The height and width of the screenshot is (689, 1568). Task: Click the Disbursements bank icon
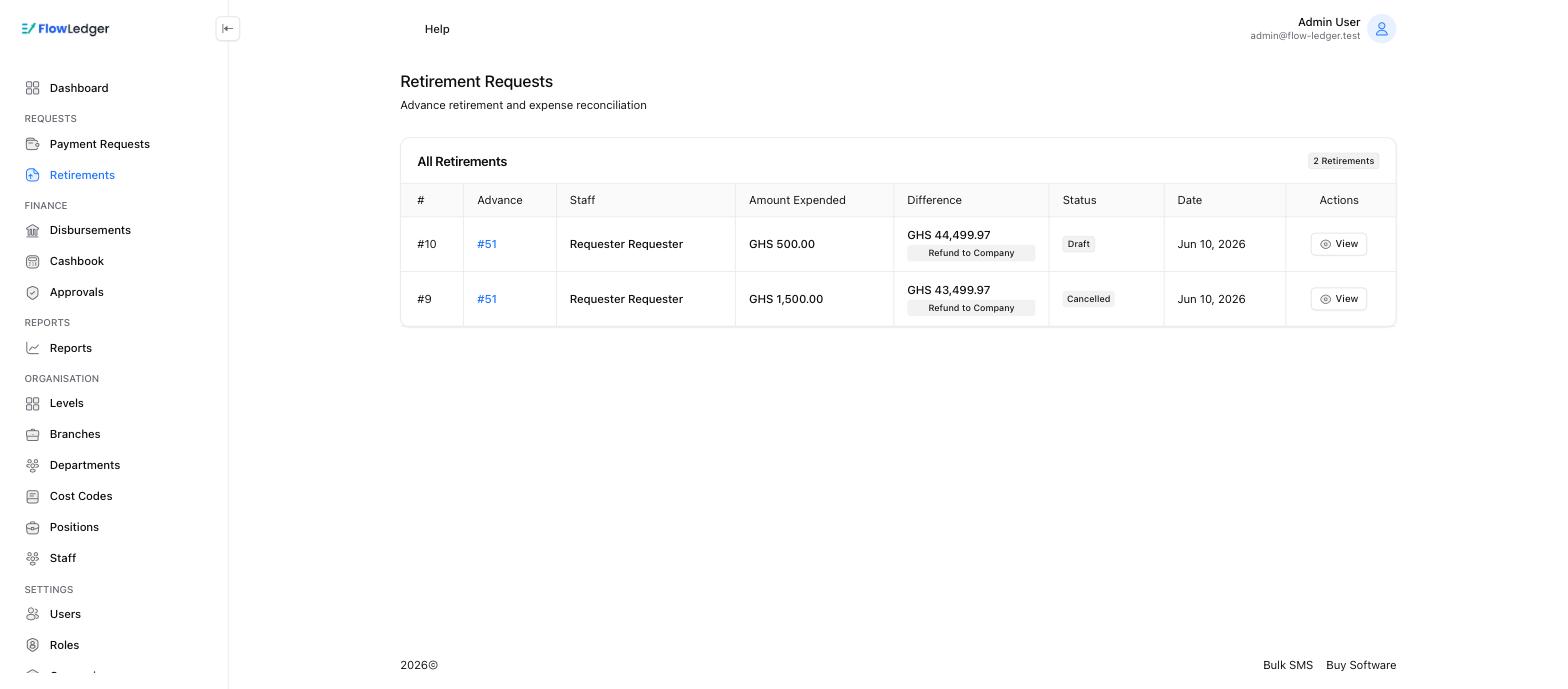pyautogui.click(x=33, y=230)
